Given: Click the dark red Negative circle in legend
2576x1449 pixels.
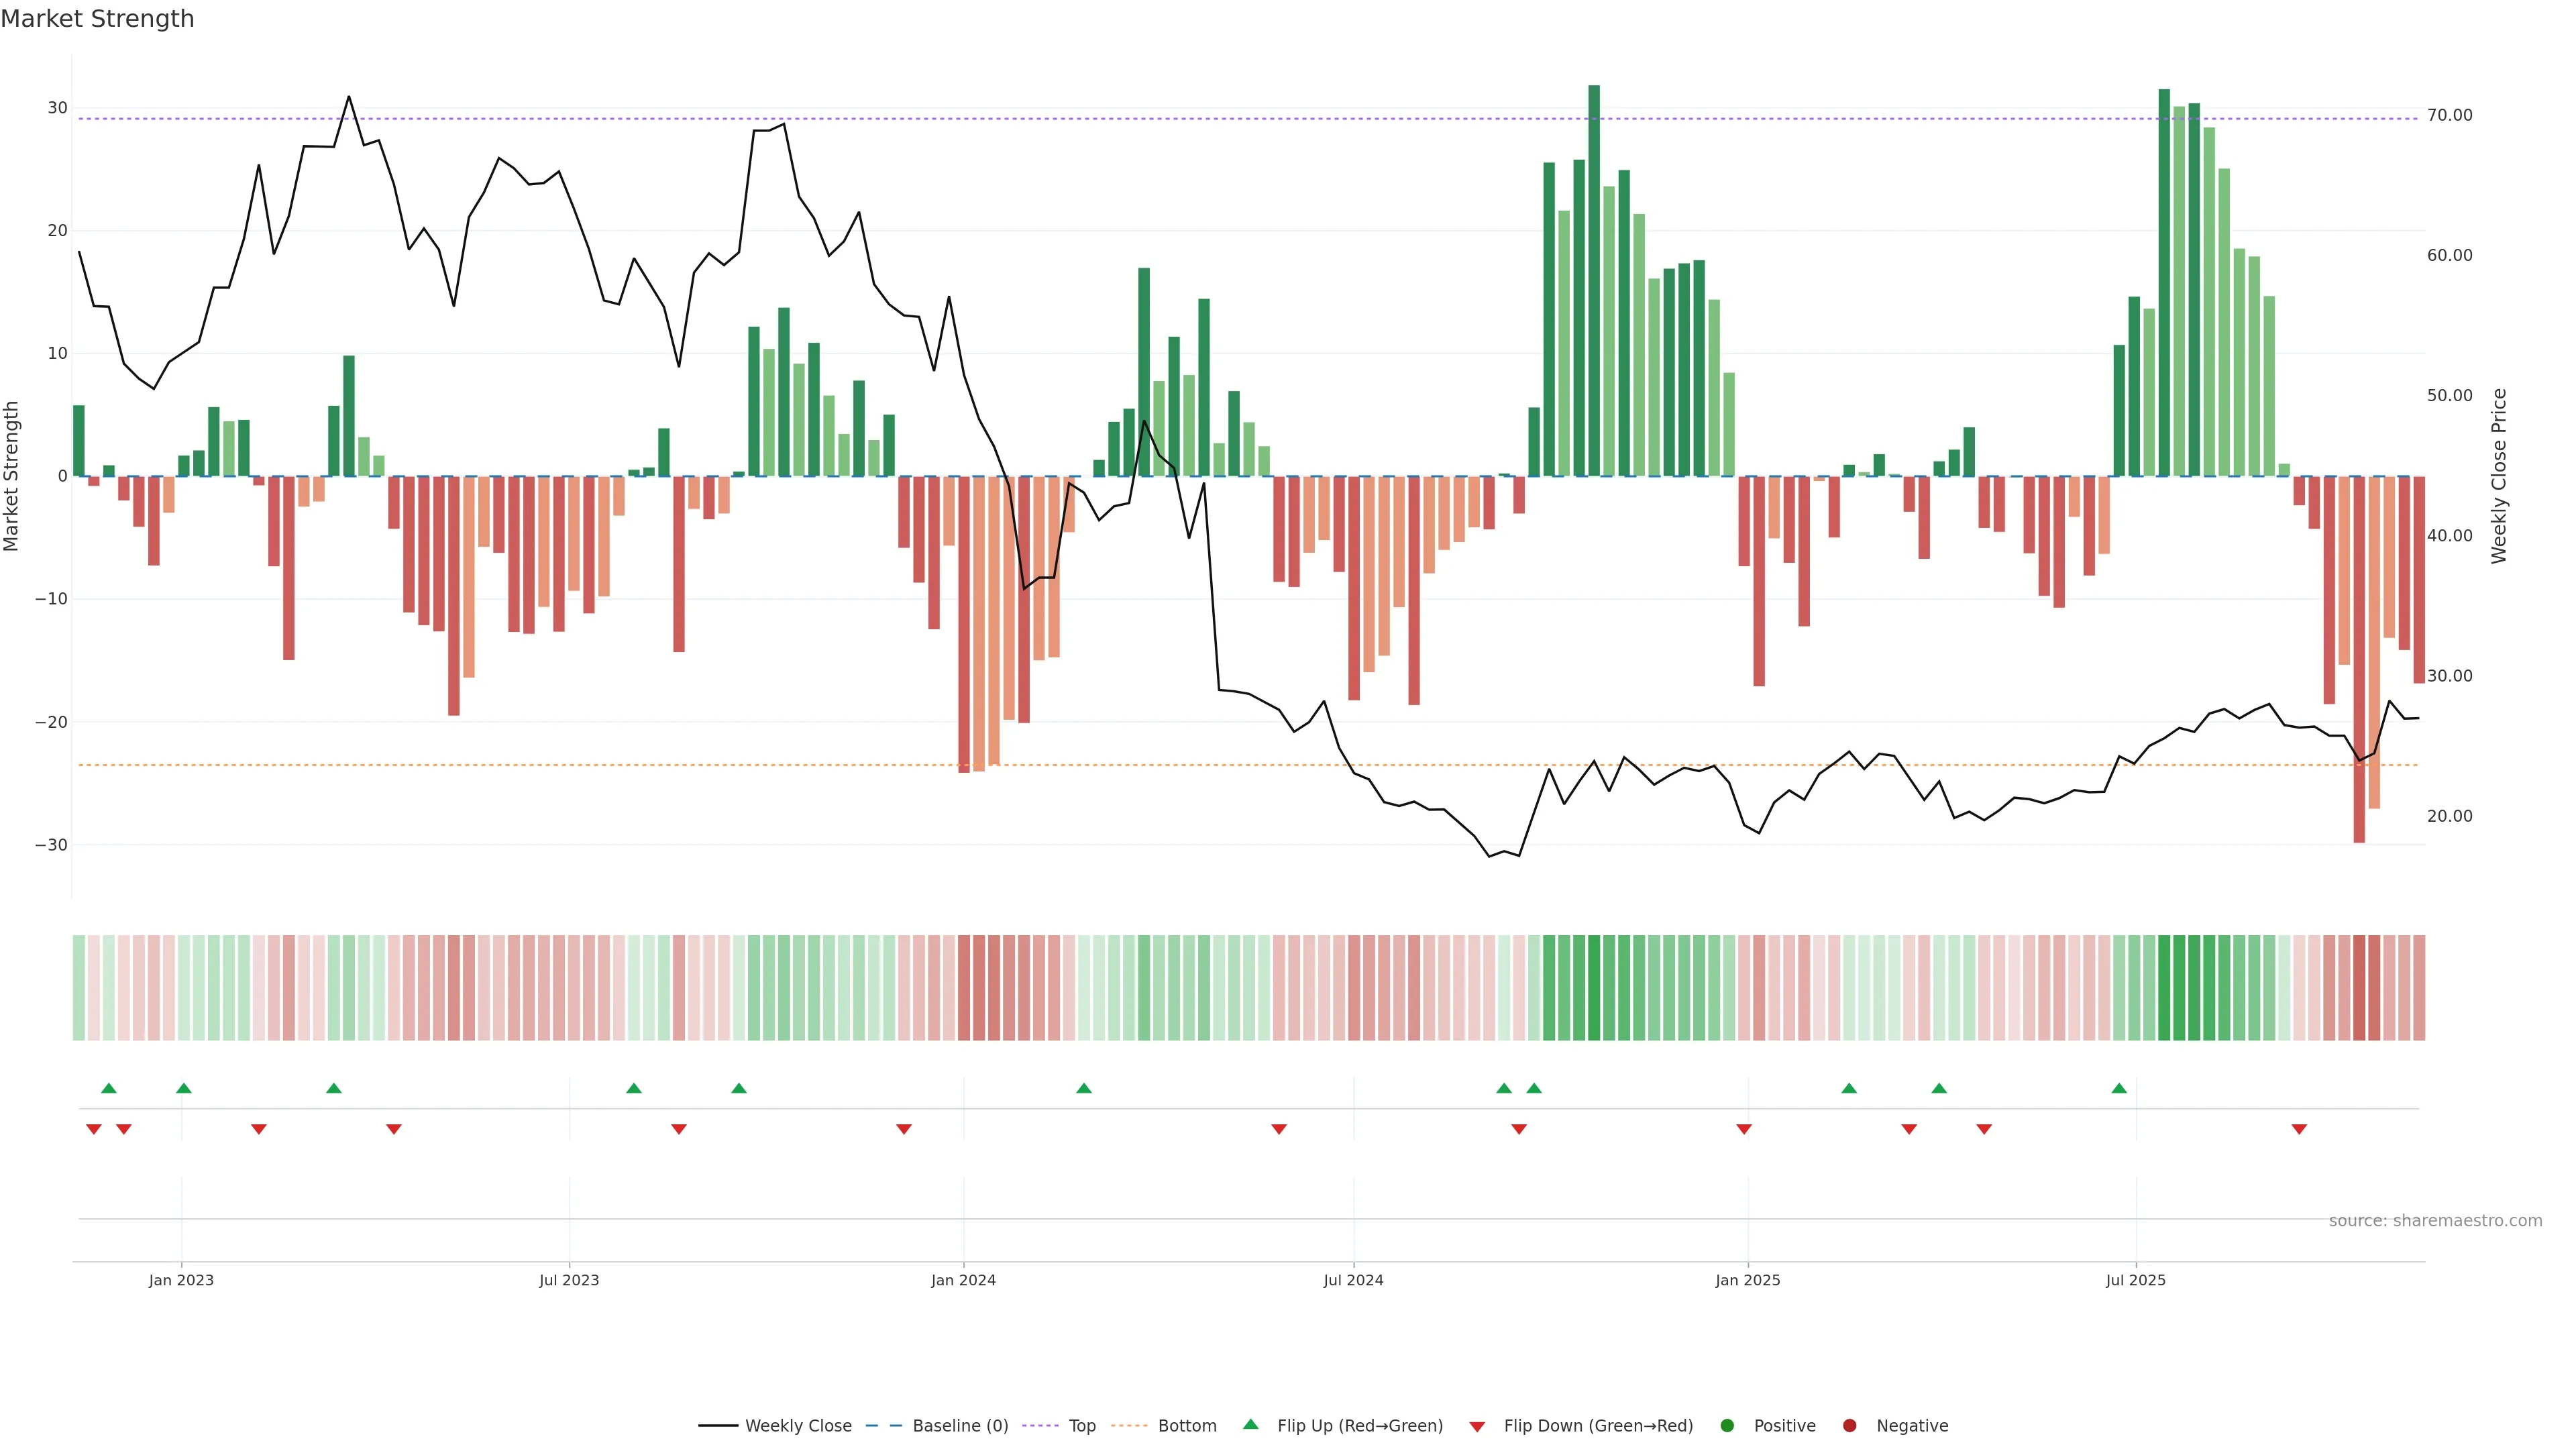Looking at the screenshot, I should click(x=1849, y=1425).
